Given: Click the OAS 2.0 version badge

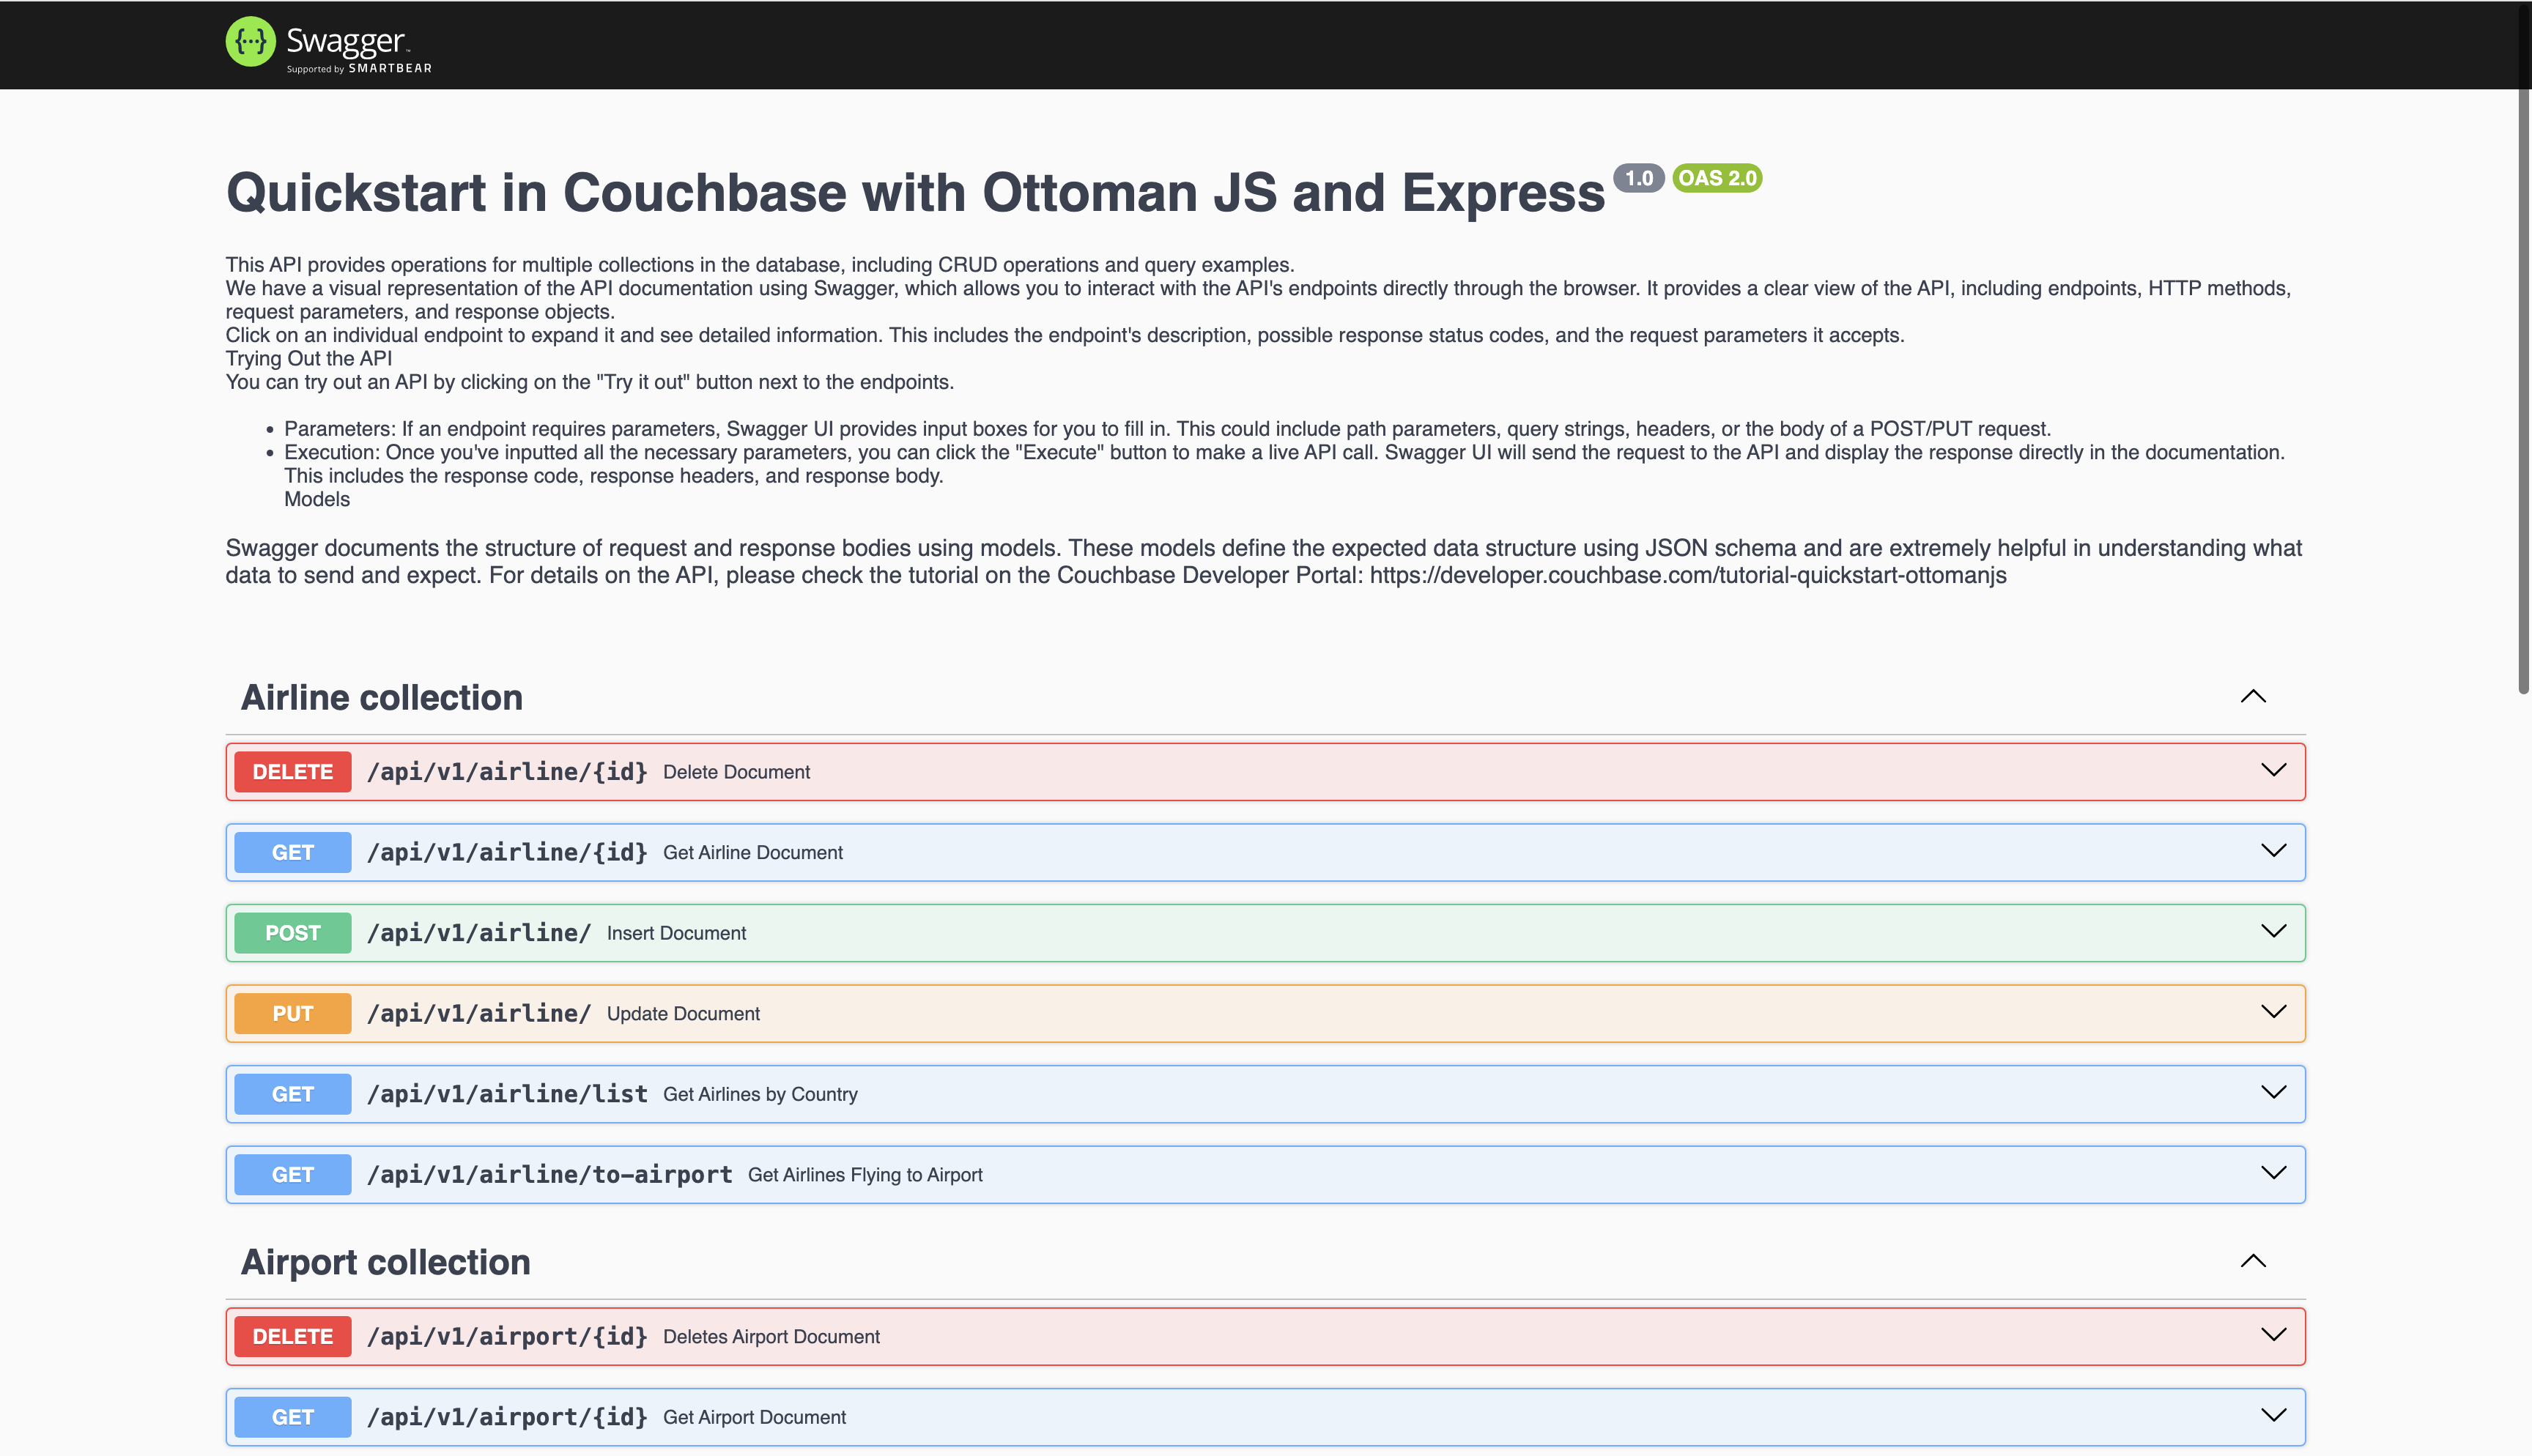Looking at the screenshot, I should point(1717,178).
